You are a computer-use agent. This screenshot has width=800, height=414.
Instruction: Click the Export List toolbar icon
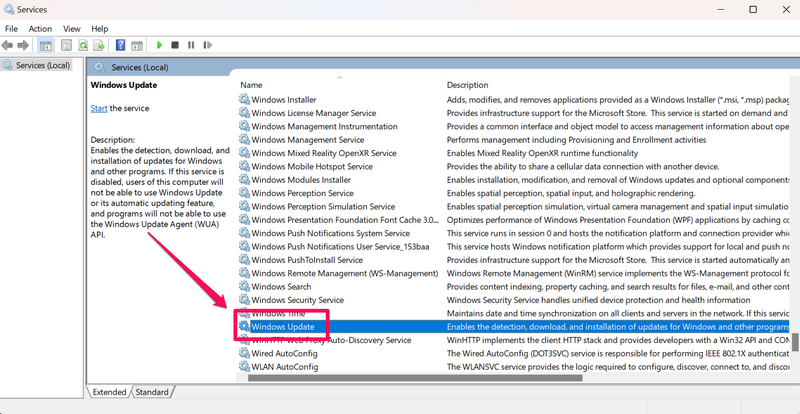coord(100,45)
